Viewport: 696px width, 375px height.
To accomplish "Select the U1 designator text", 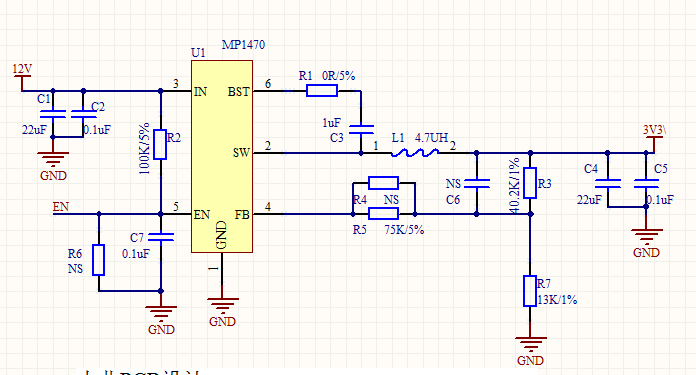I will point(198,53).
